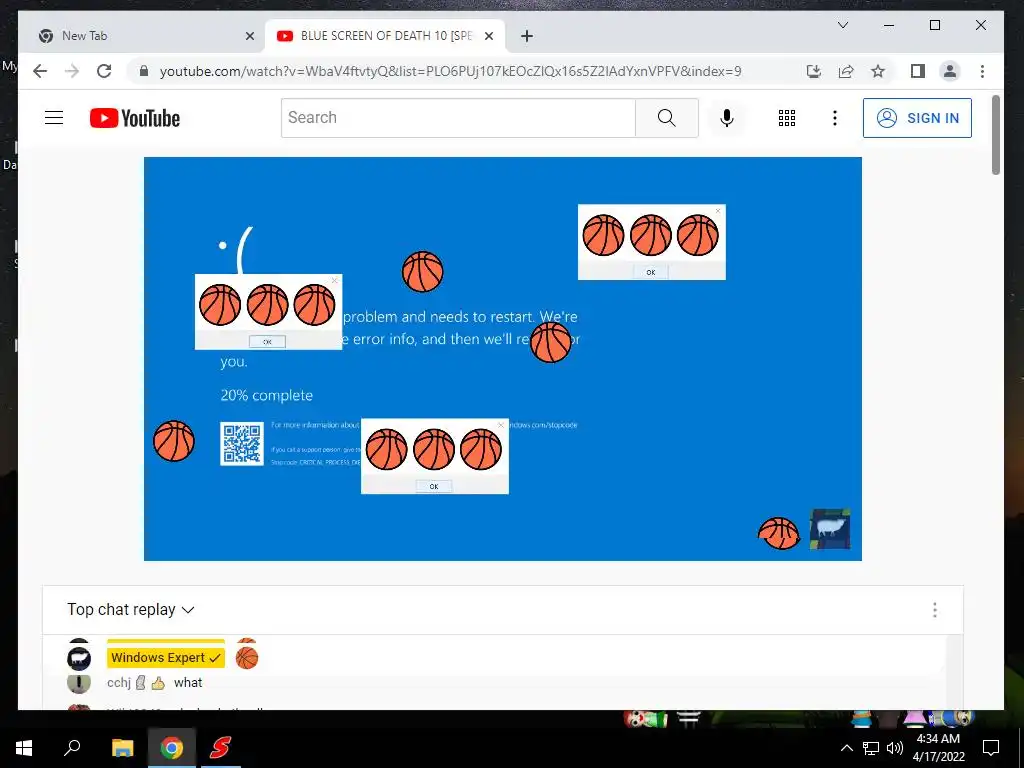Open chat options three-dot menu
Viewport: 1024px width, 768px height.
[x=935, y=609]
